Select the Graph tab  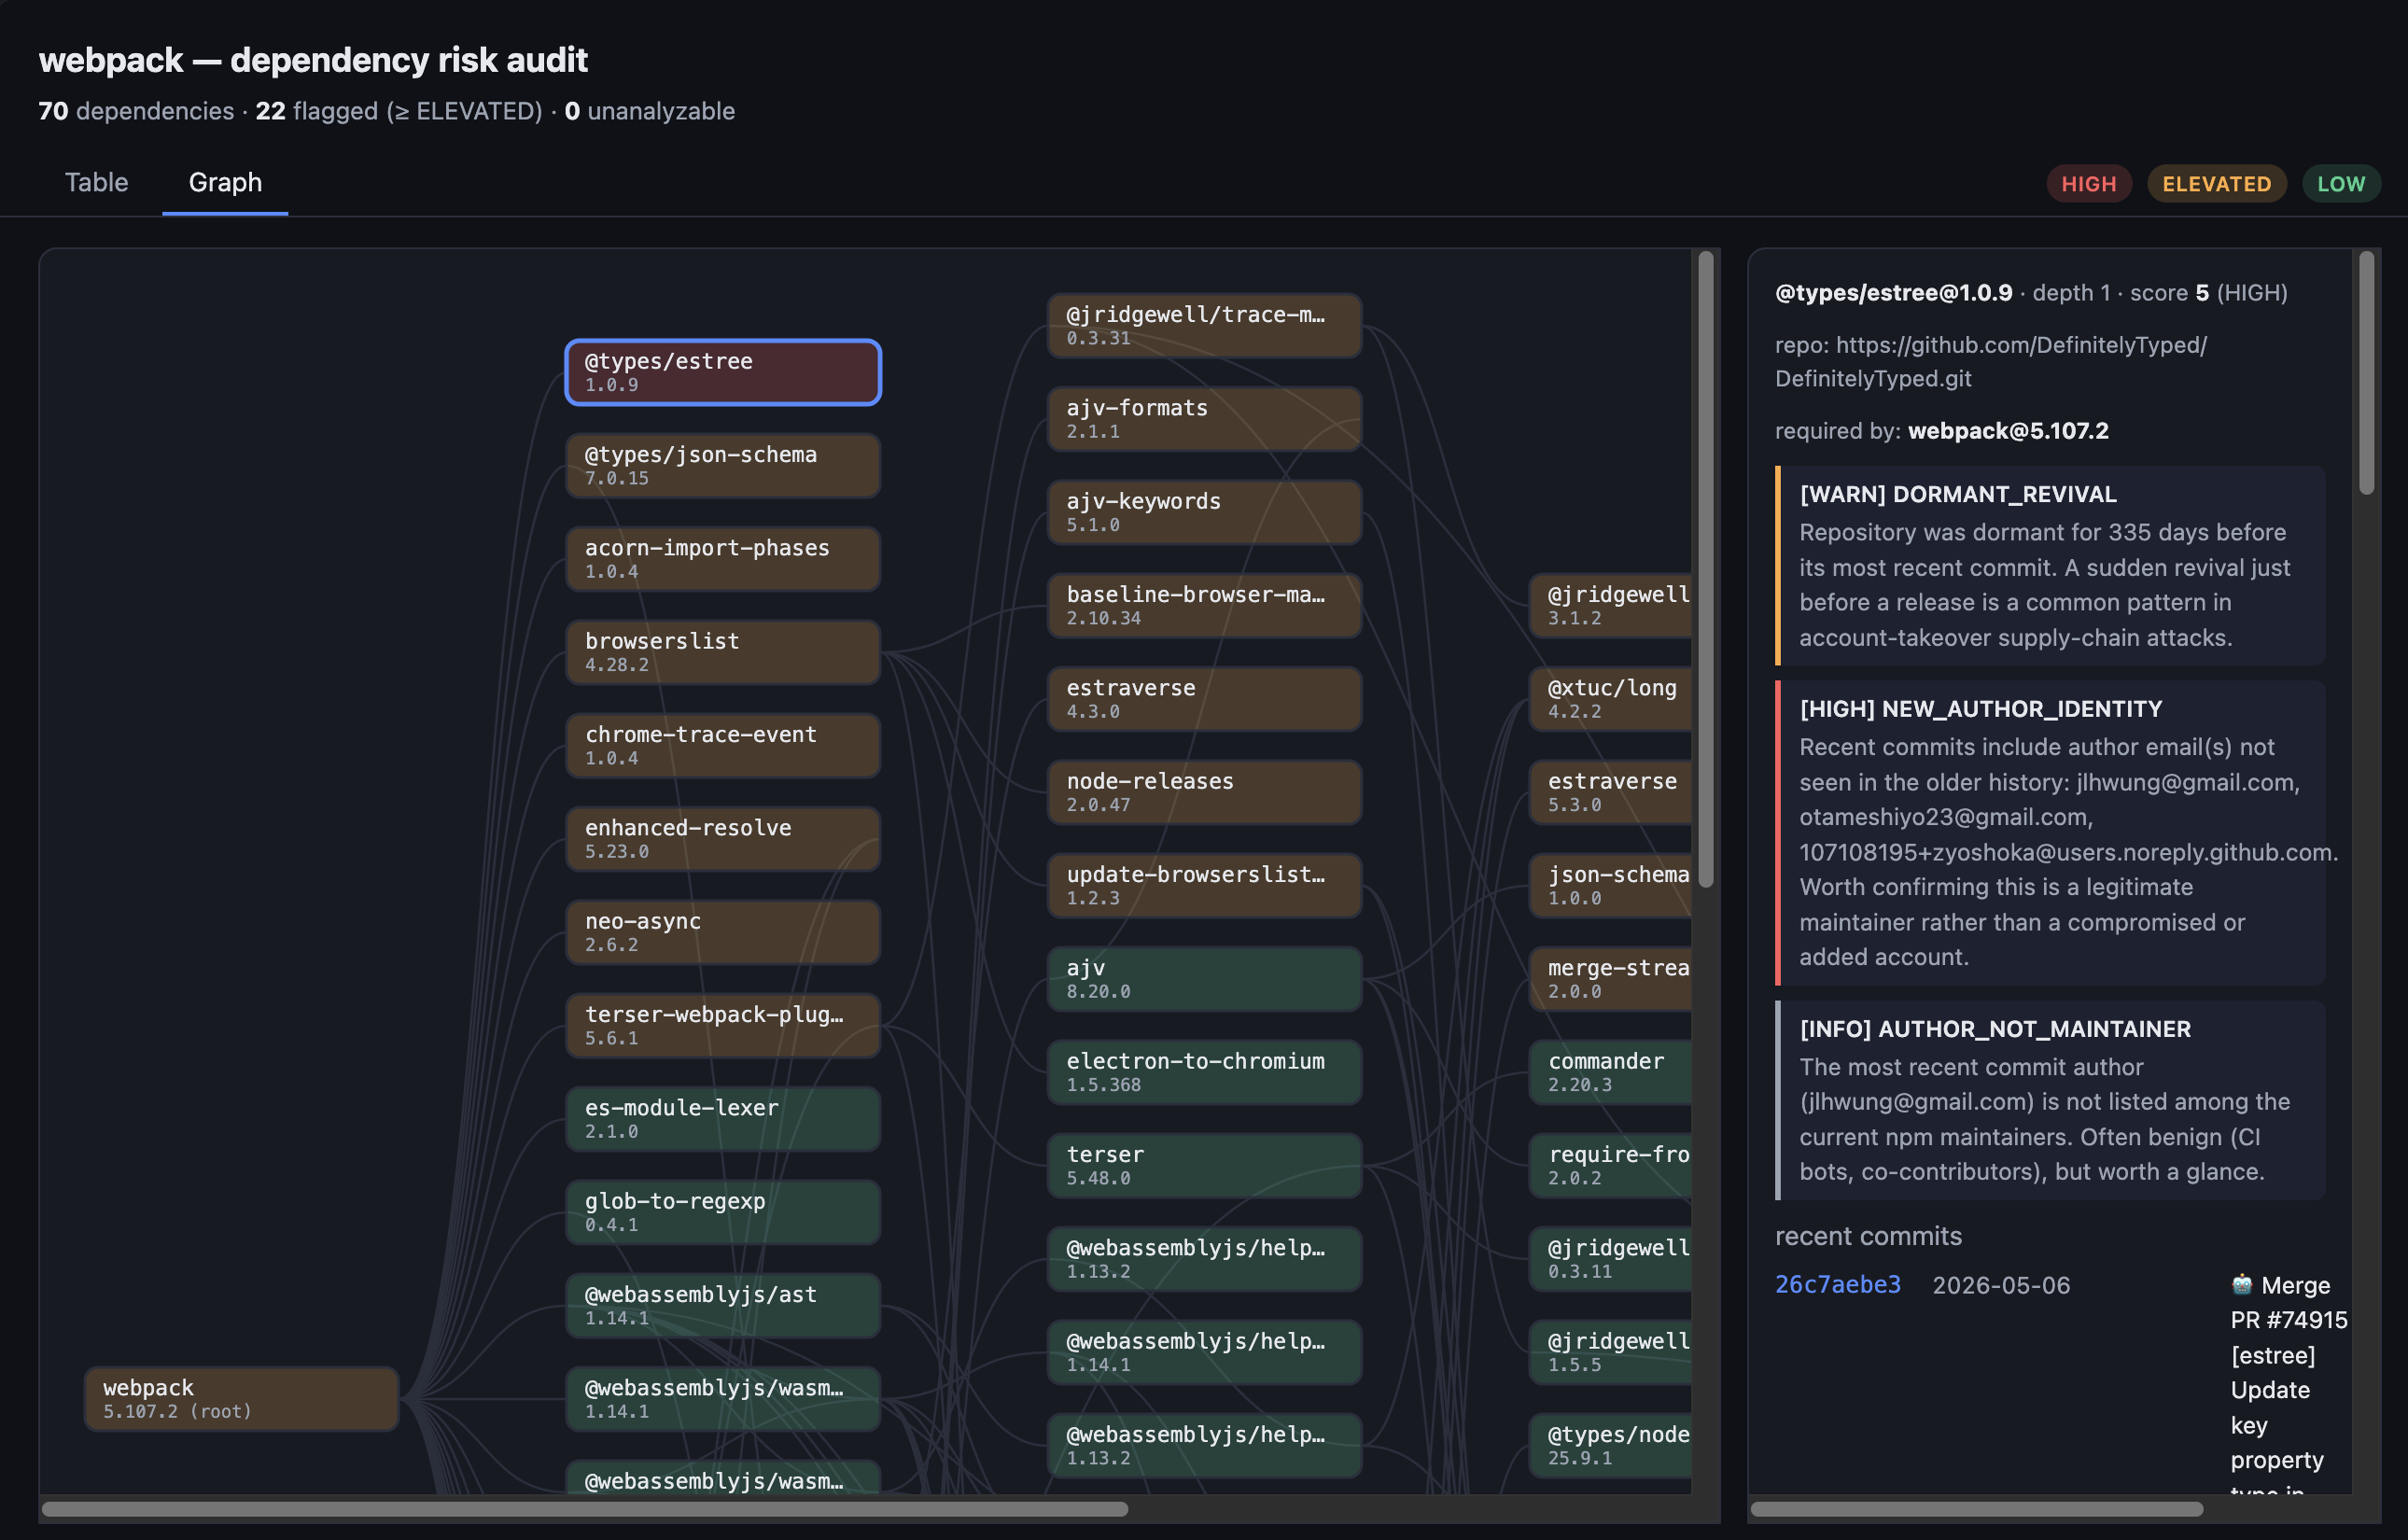(225, 182)
